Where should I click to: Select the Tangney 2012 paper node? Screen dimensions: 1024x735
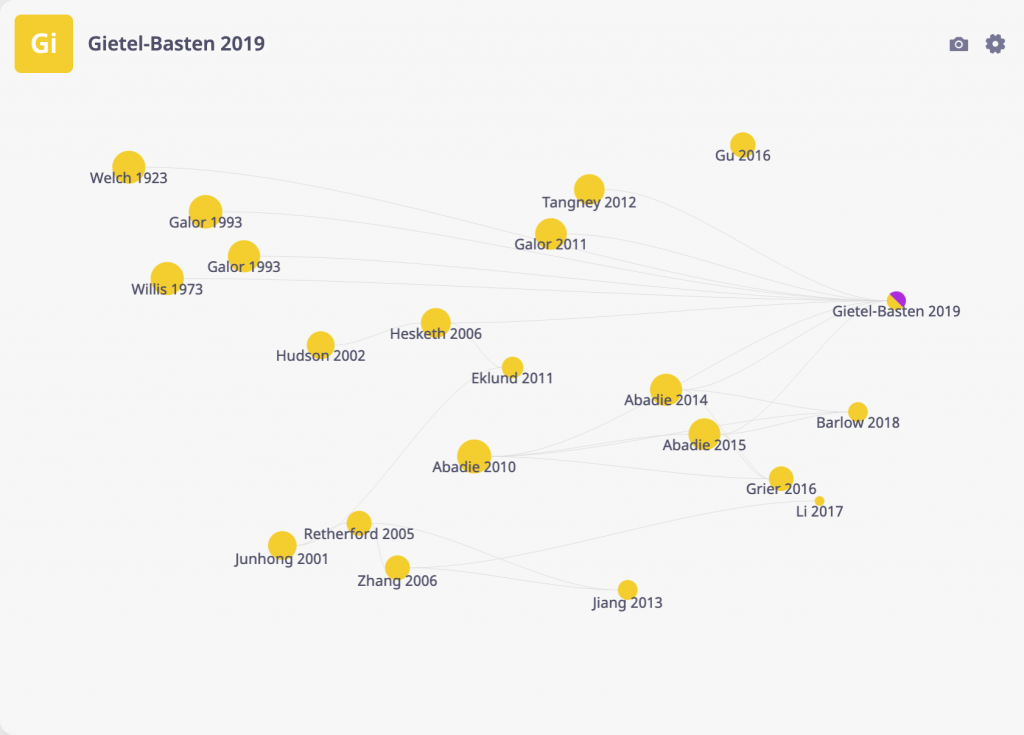588,187
